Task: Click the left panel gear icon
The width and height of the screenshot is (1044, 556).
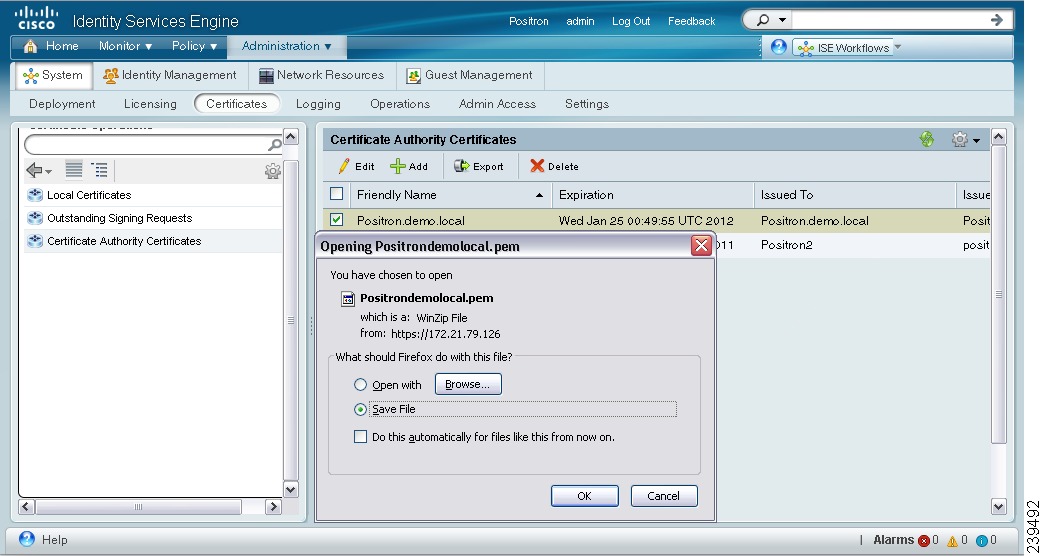Action: [x=272, y=171]
